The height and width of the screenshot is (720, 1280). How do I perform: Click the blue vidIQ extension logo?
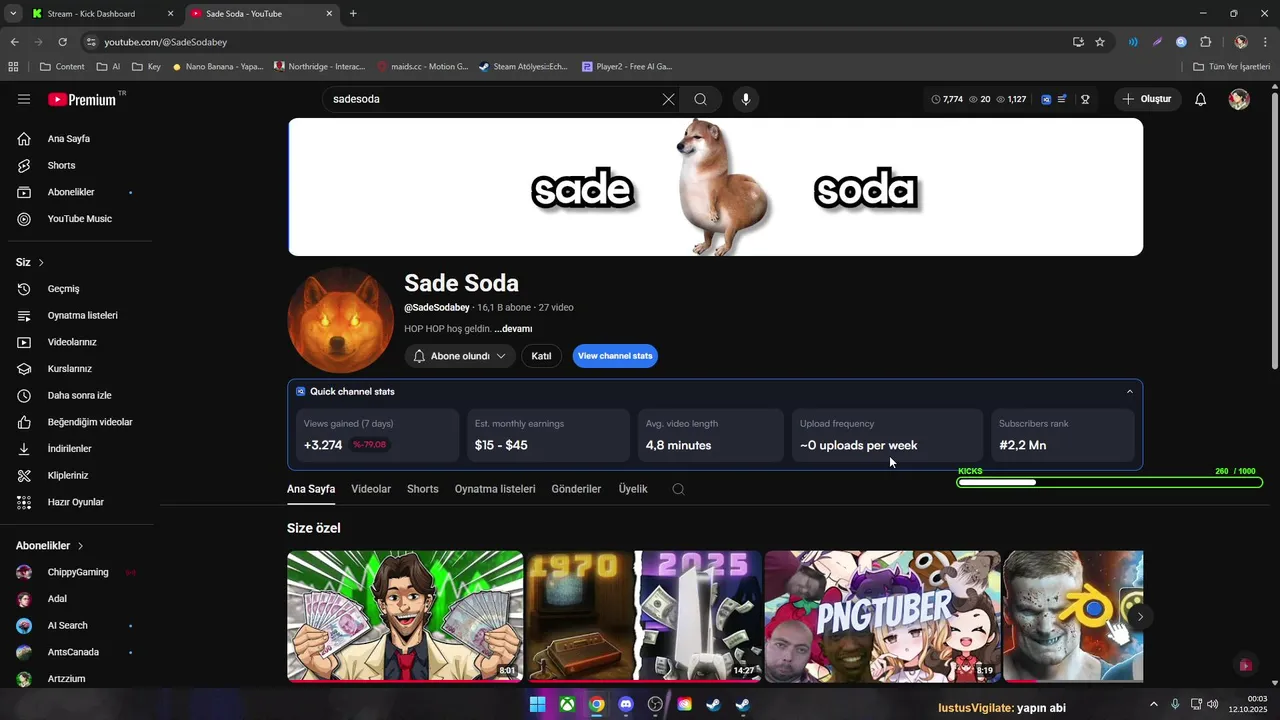1046,99
